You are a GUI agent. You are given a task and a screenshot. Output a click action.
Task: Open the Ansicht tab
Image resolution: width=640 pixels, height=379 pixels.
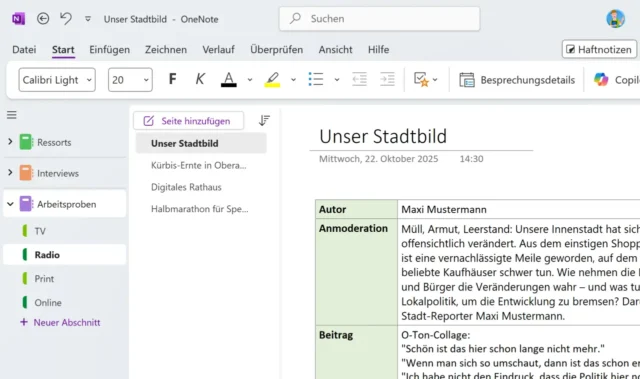[336, 49]
